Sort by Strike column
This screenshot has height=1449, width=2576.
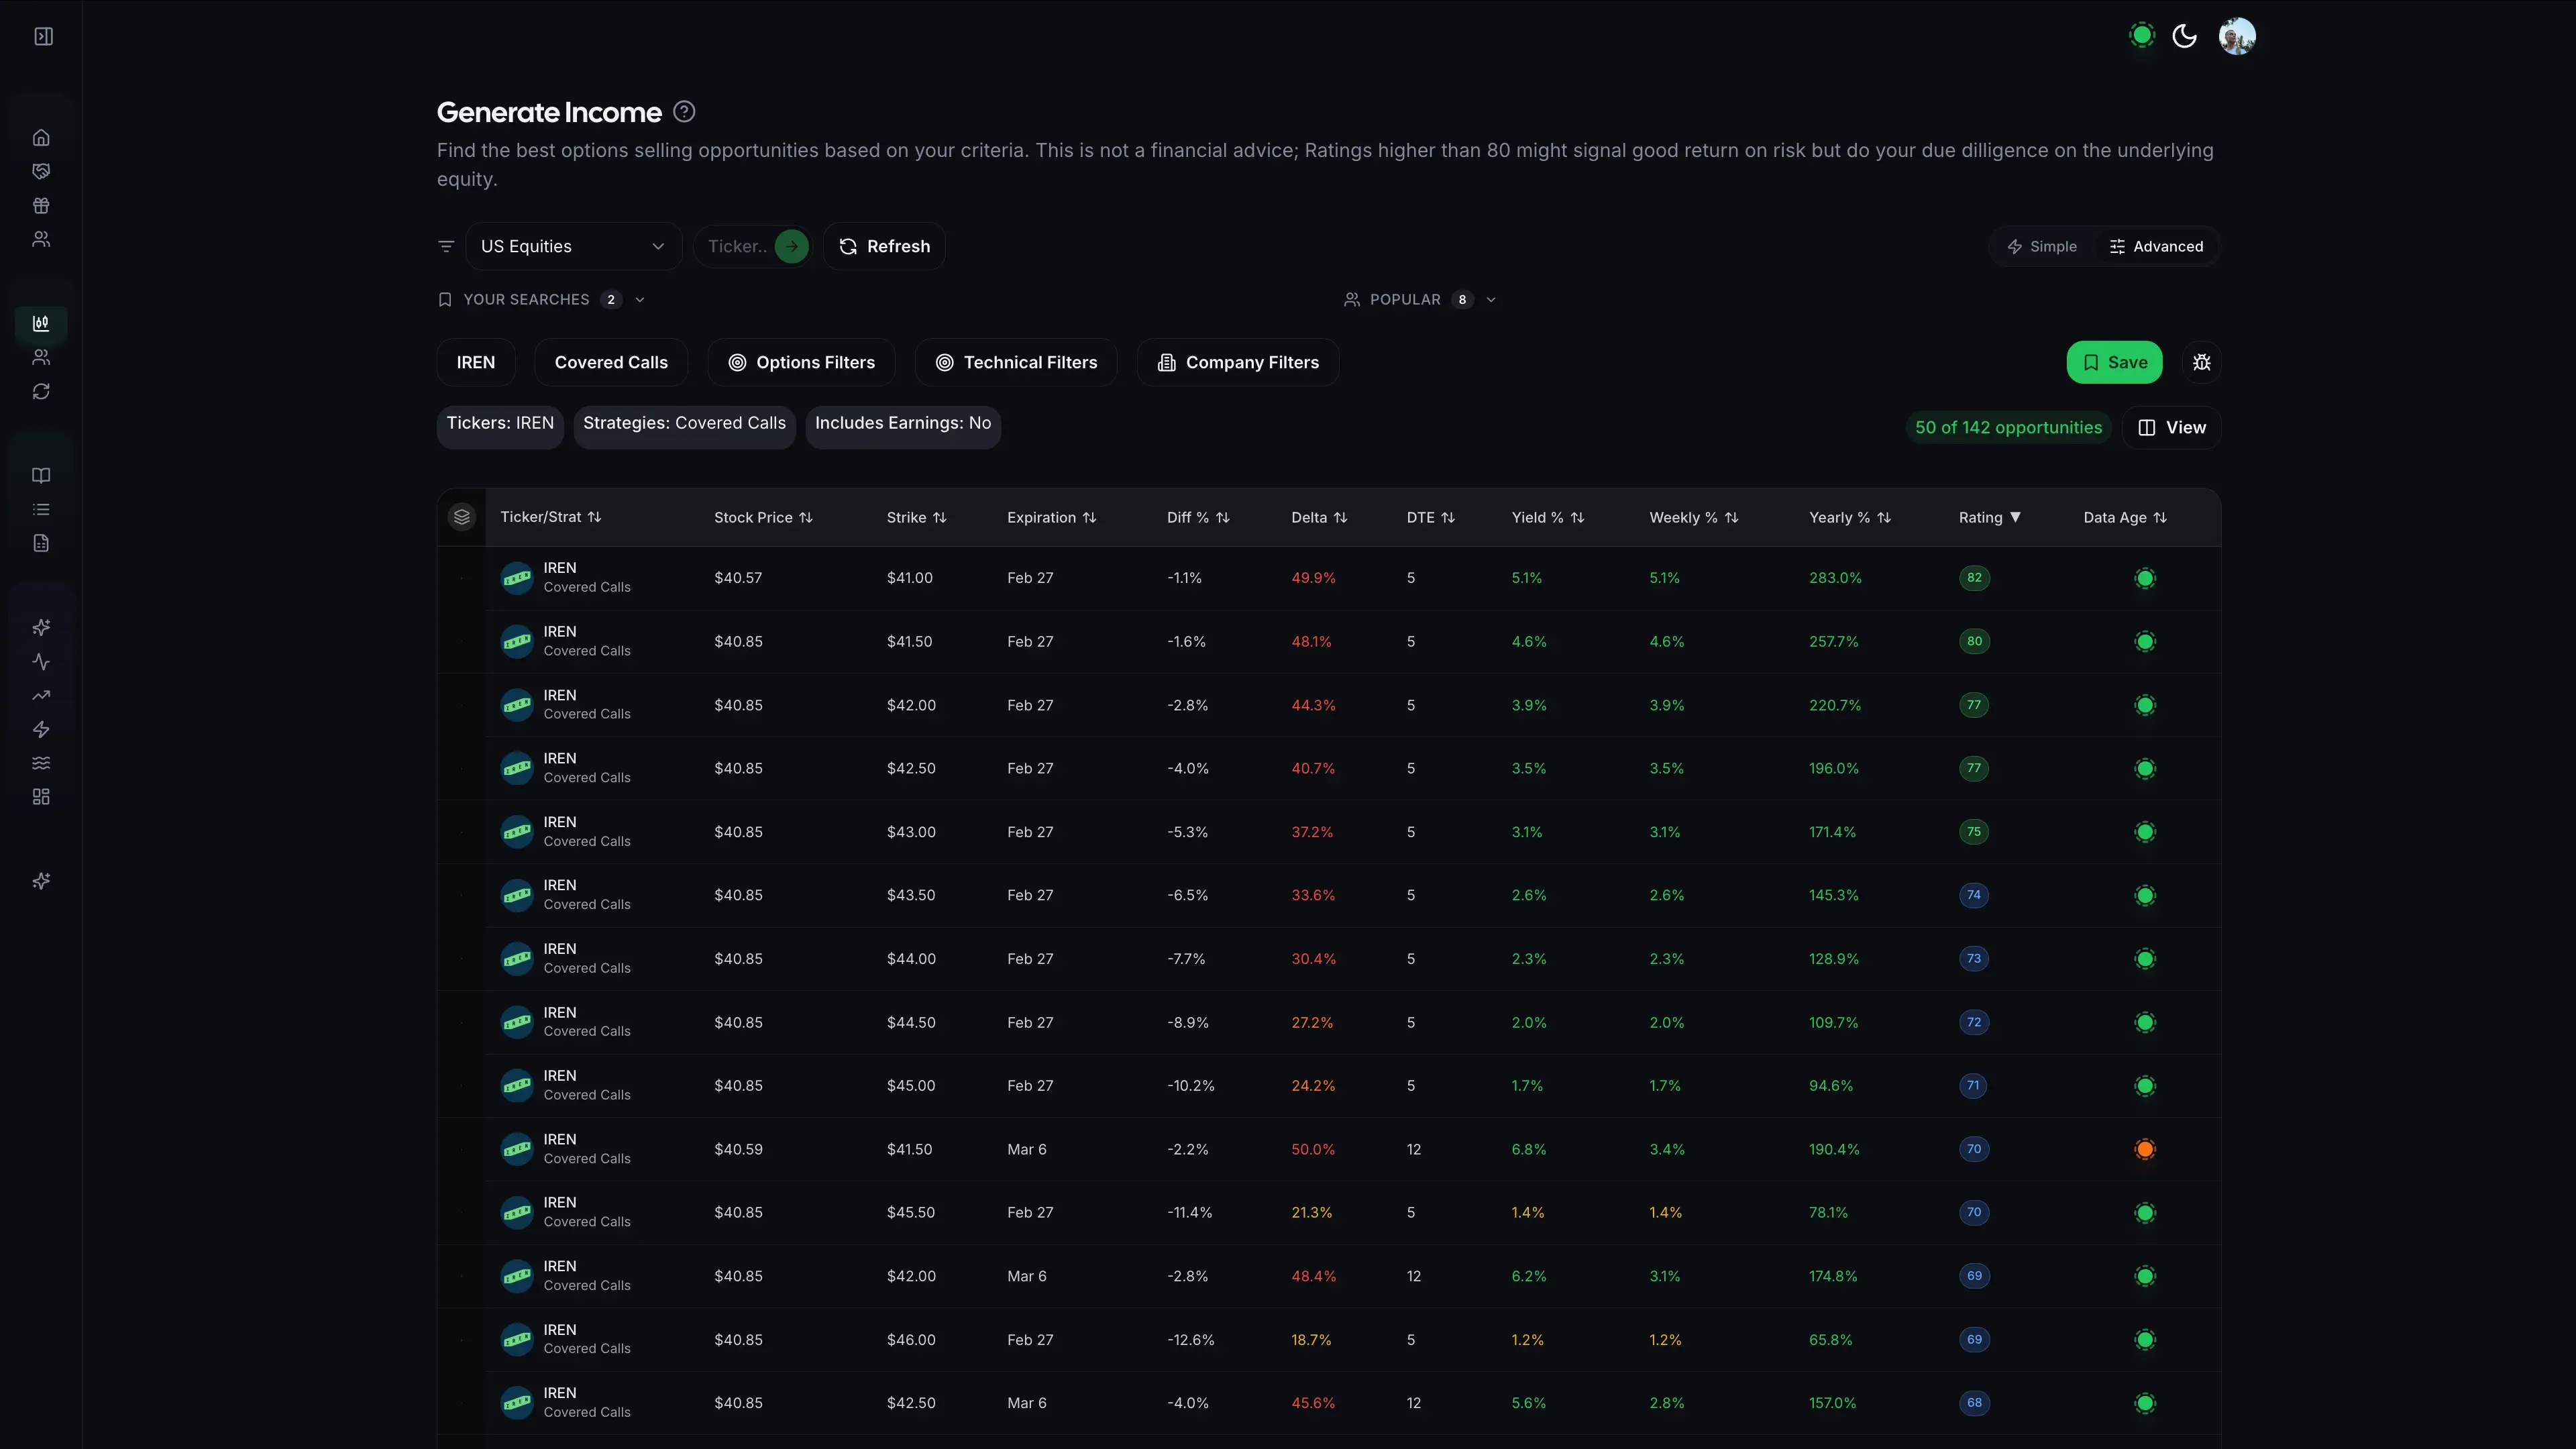916,518
